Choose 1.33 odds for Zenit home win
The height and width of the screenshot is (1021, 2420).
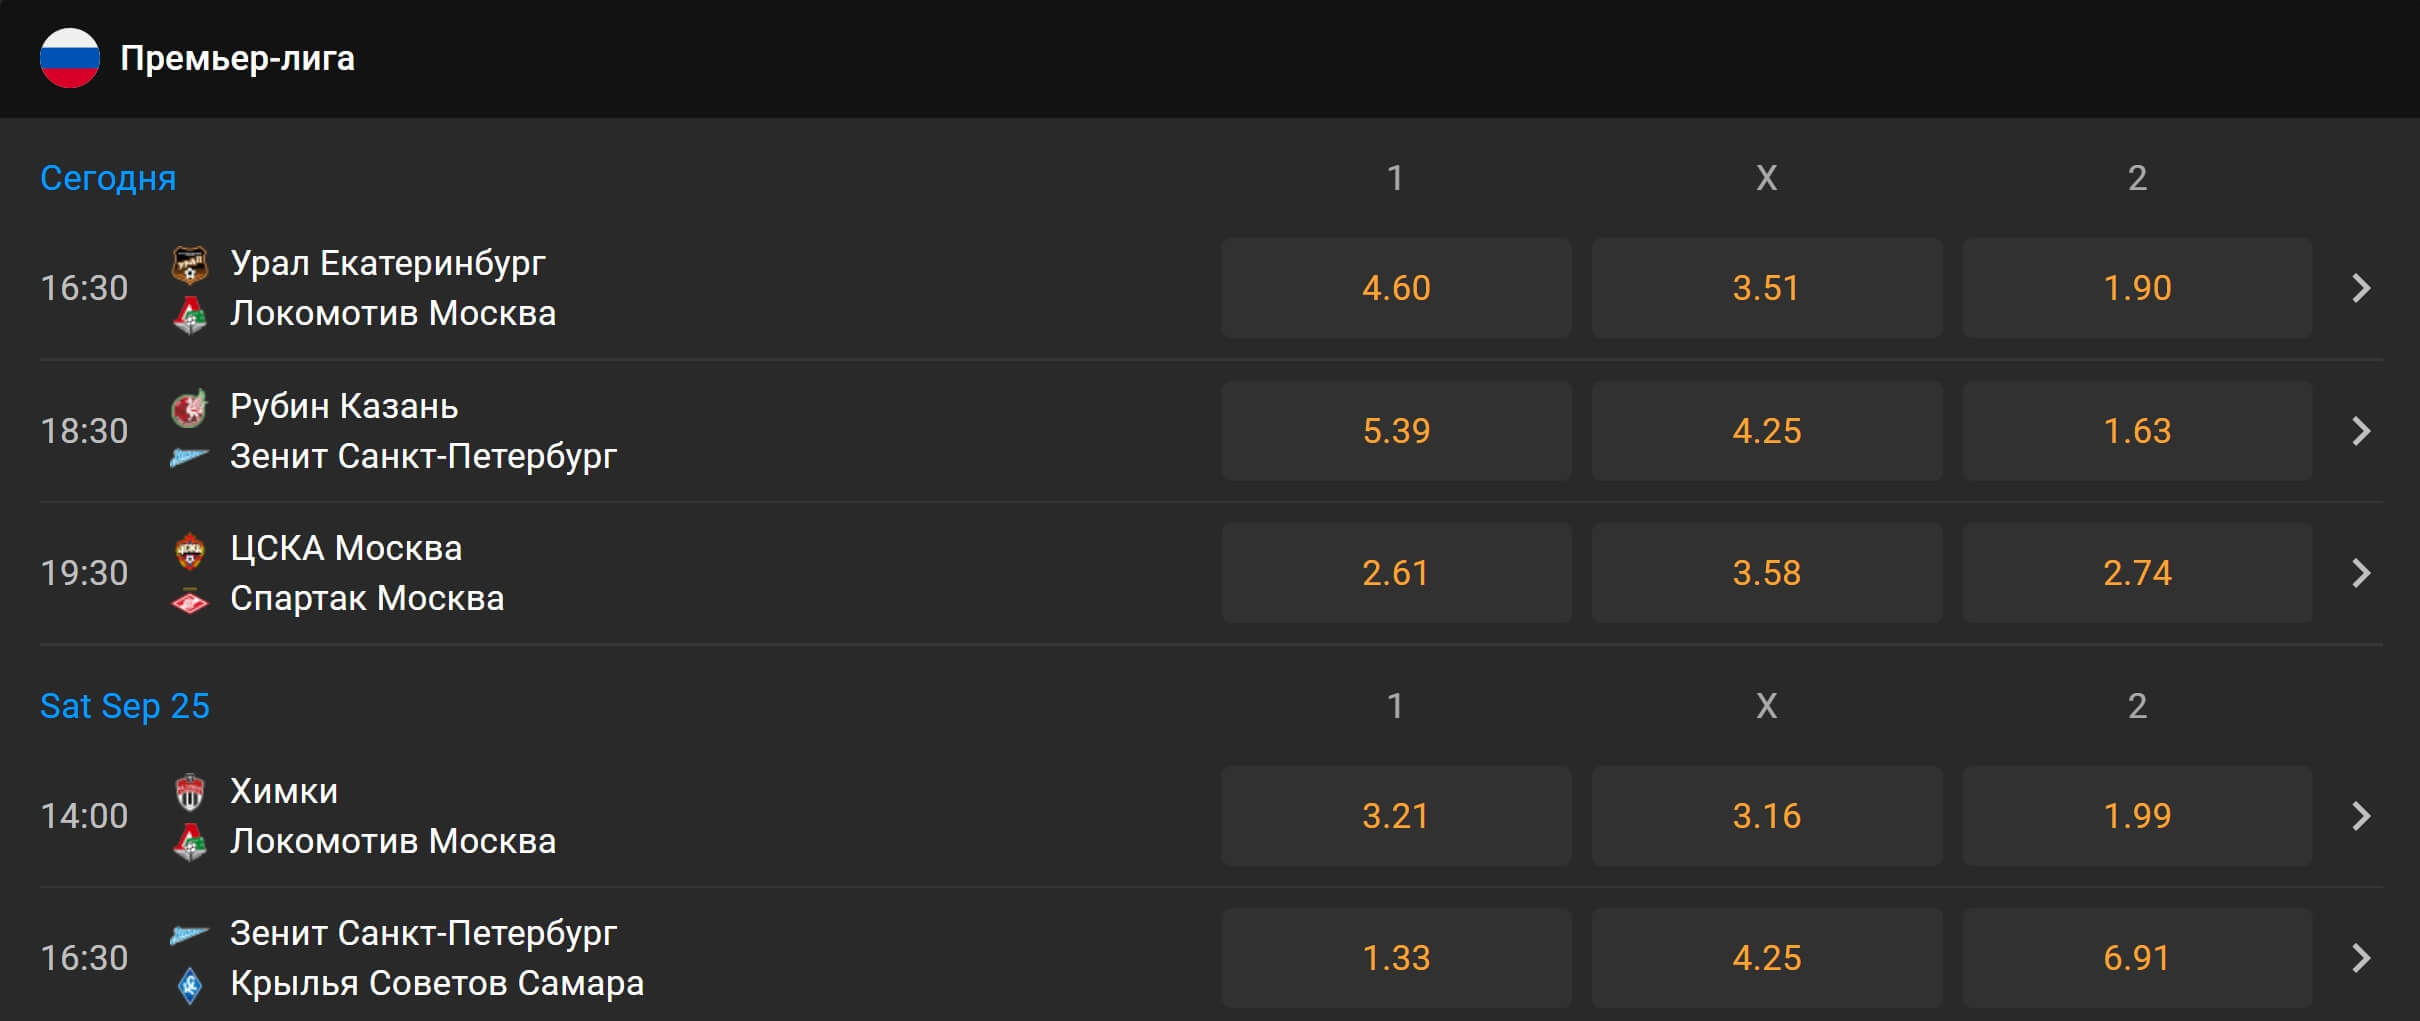coord(1396,958)
